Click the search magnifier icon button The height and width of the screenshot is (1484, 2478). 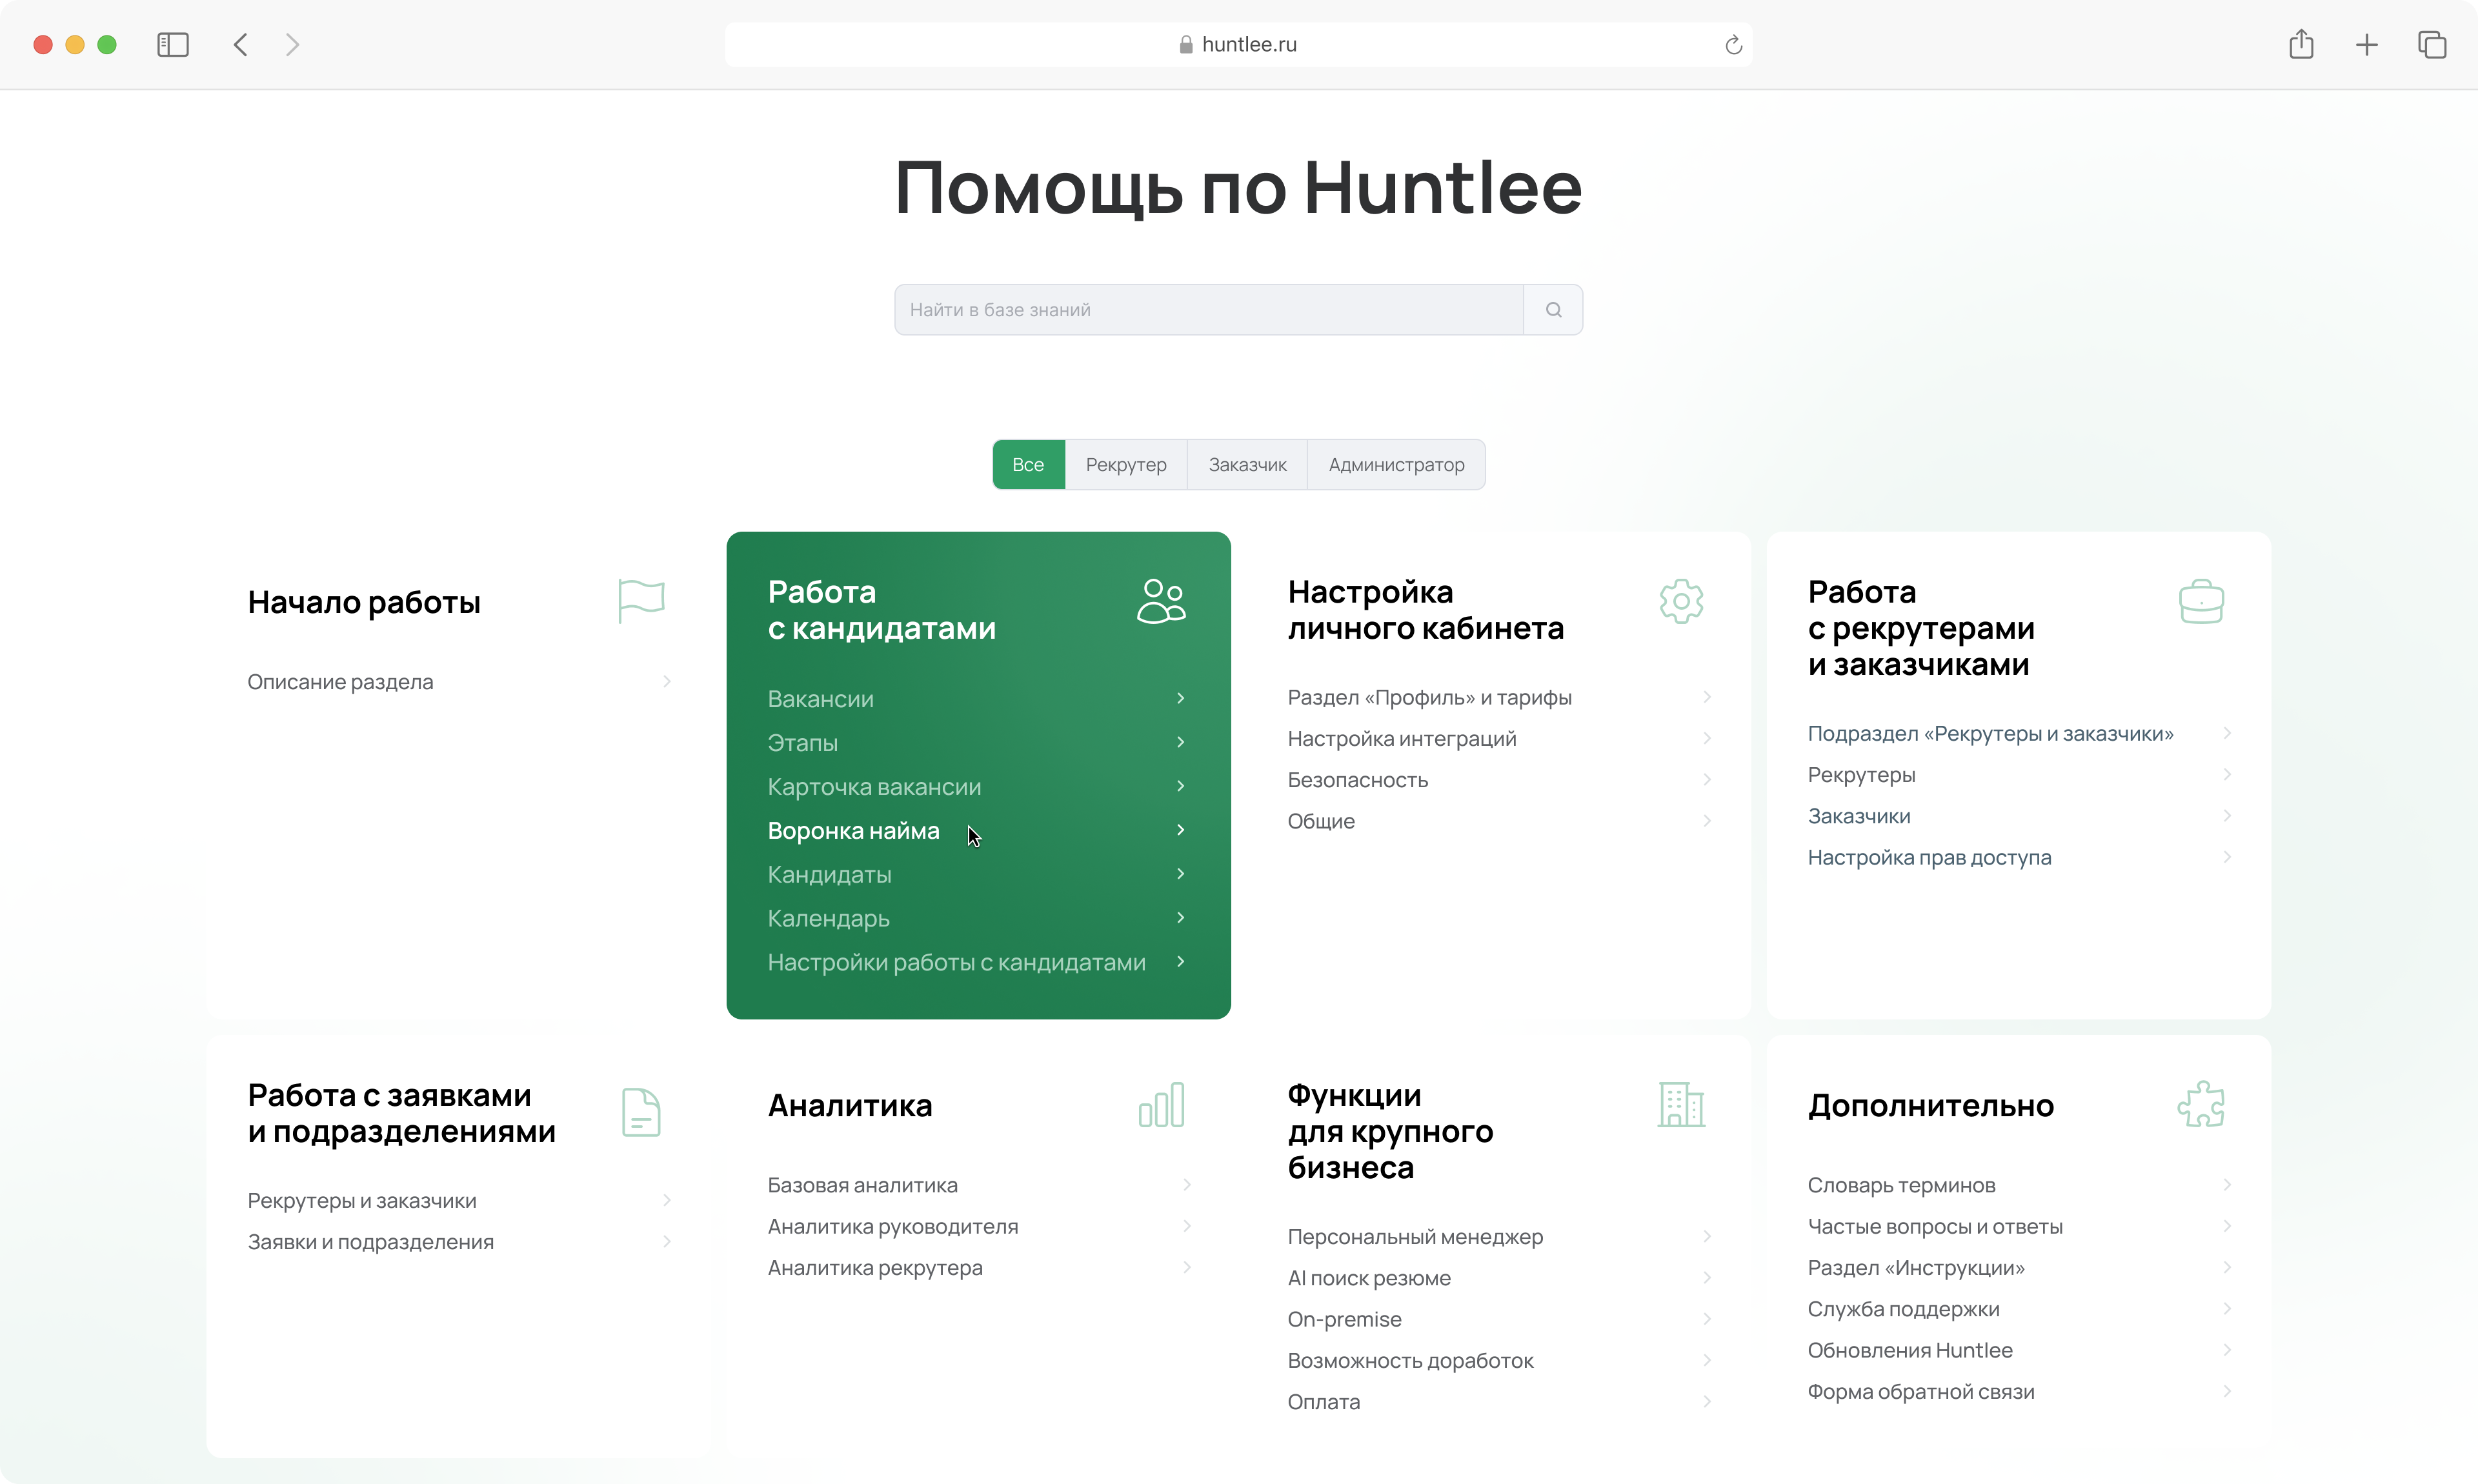coord(1553,310)
